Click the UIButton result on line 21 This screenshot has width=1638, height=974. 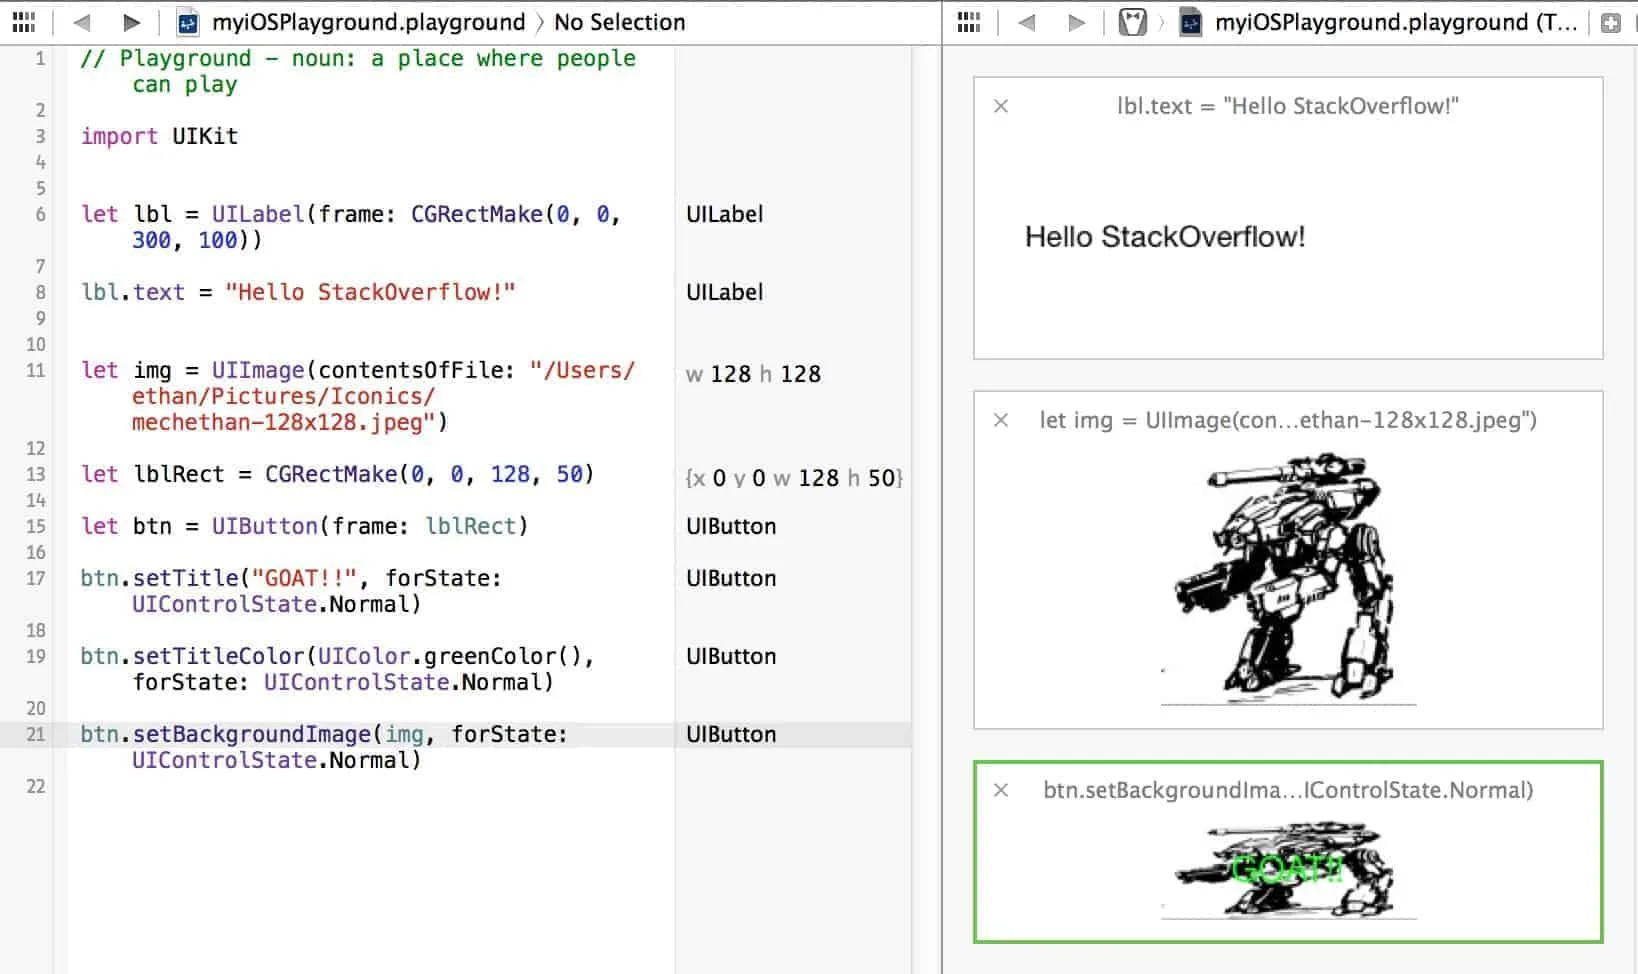coord(731,734)
